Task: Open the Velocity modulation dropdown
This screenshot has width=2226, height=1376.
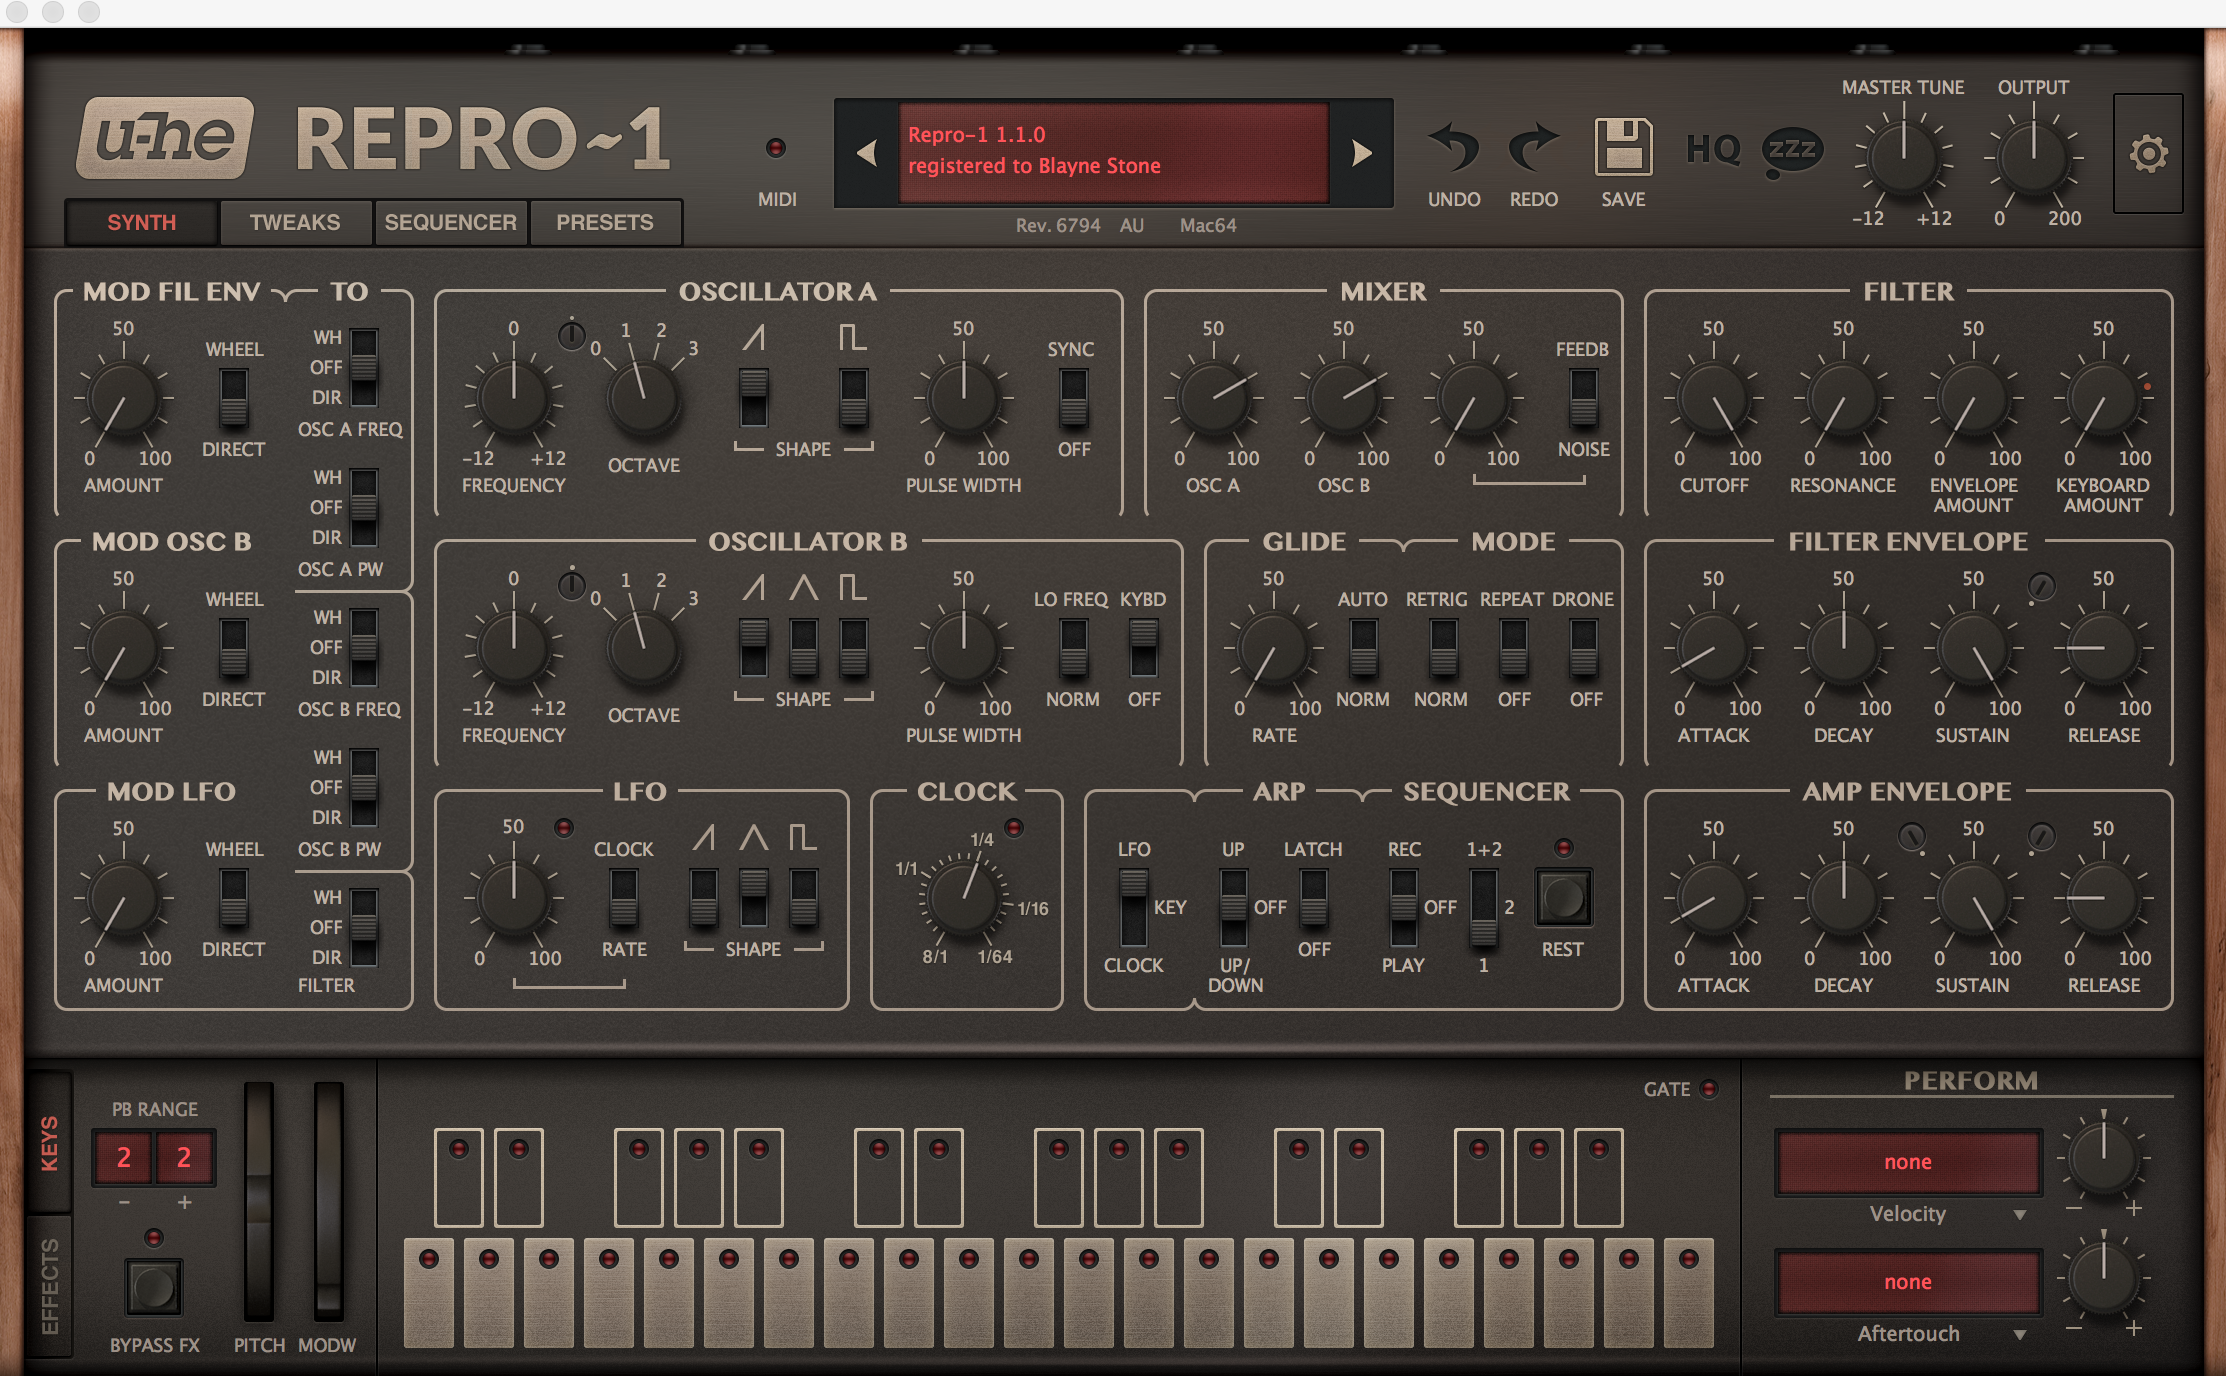Action: click(1908, 1214)
